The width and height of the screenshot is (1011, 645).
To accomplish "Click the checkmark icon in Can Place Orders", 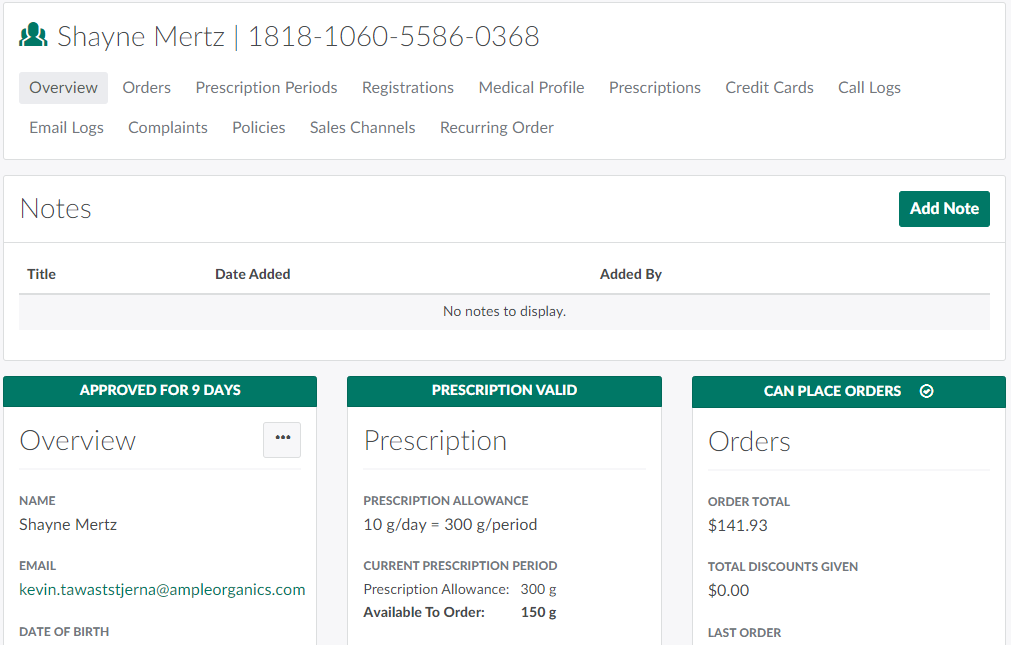I will click(926, 391).
